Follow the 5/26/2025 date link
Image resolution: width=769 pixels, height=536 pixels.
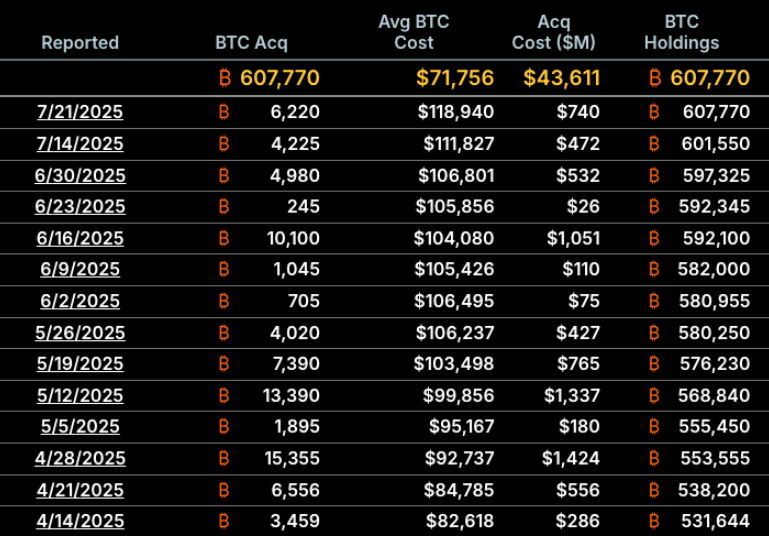click(x=80, y=333)
